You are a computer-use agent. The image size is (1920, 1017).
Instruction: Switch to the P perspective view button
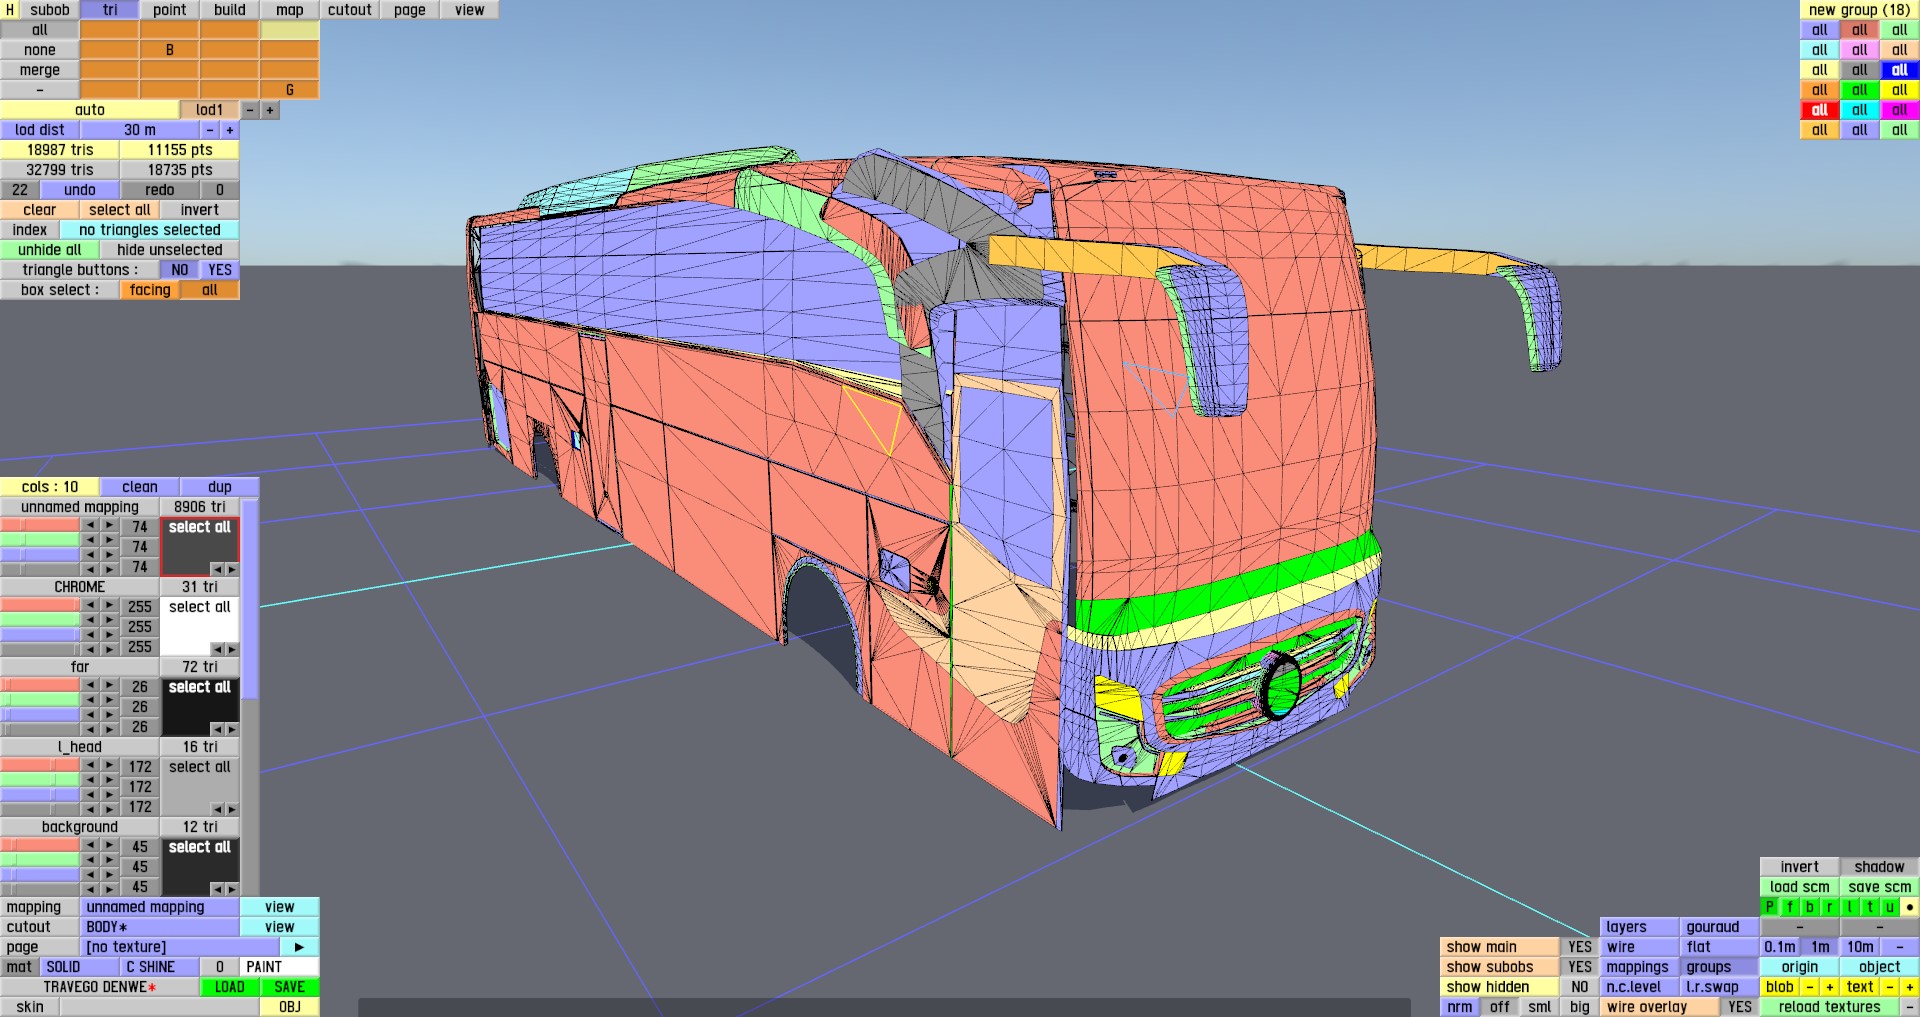point(1770,907)
